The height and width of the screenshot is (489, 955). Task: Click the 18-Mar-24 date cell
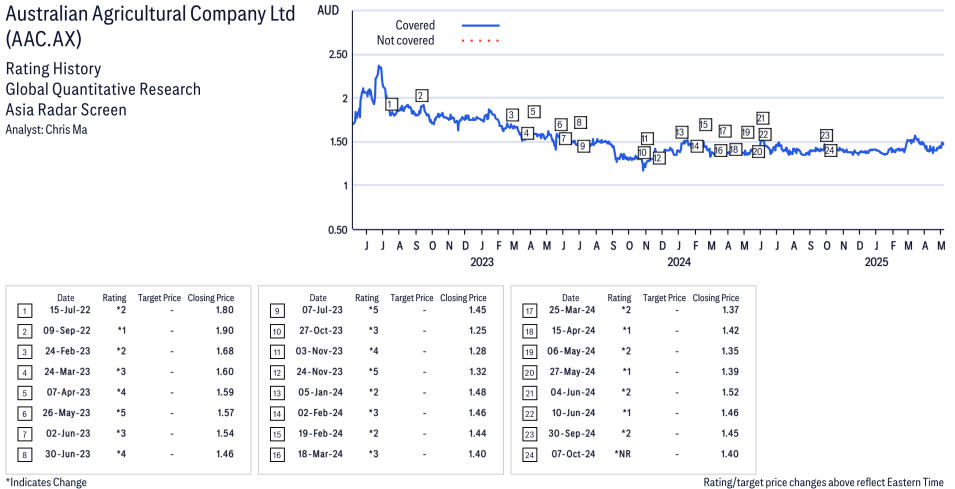320,454
